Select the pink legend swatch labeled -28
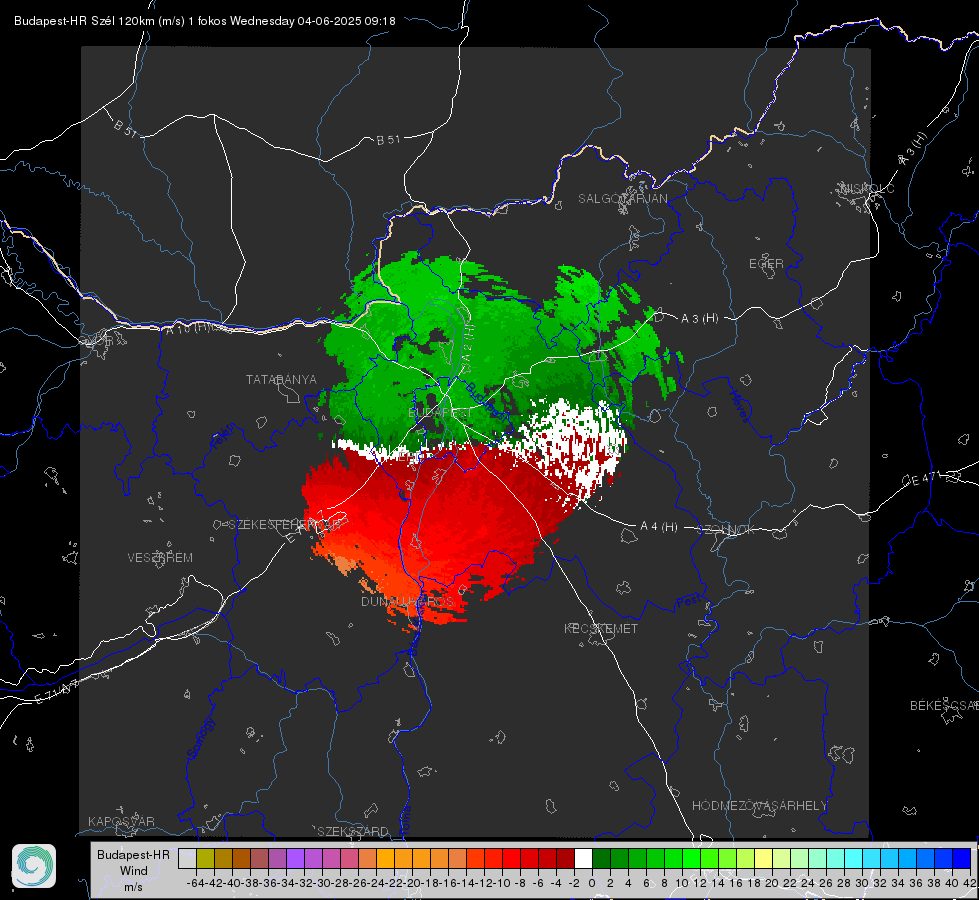979x900 pixels. click(349, 858)
